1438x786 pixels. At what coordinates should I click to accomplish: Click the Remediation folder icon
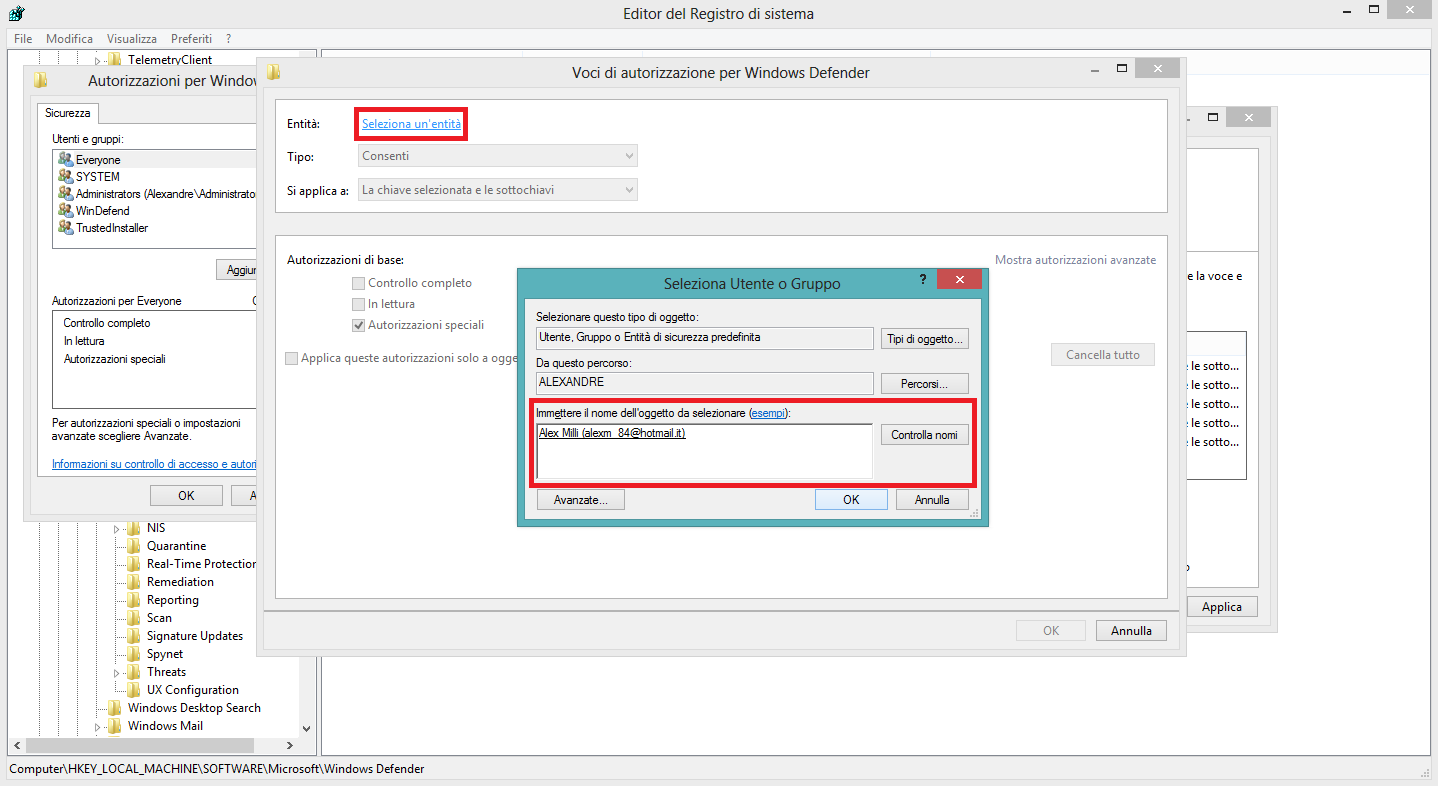pyautogui.click(x=134, y=582)
